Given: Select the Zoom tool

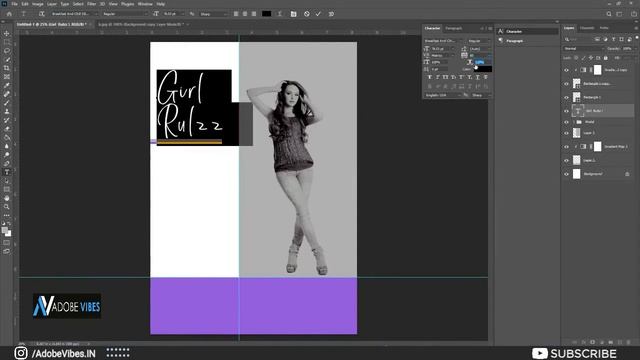Looking at the screenshot, I should tap(7, 207).
